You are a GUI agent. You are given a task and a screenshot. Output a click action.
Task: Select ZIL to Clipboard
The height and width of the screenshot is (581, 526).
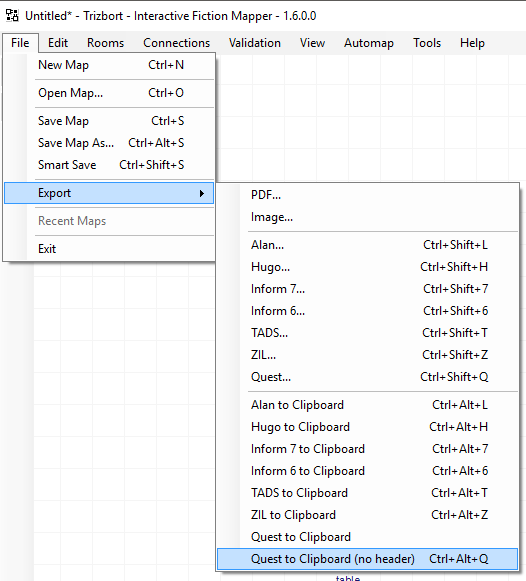[x=367, y=515]
